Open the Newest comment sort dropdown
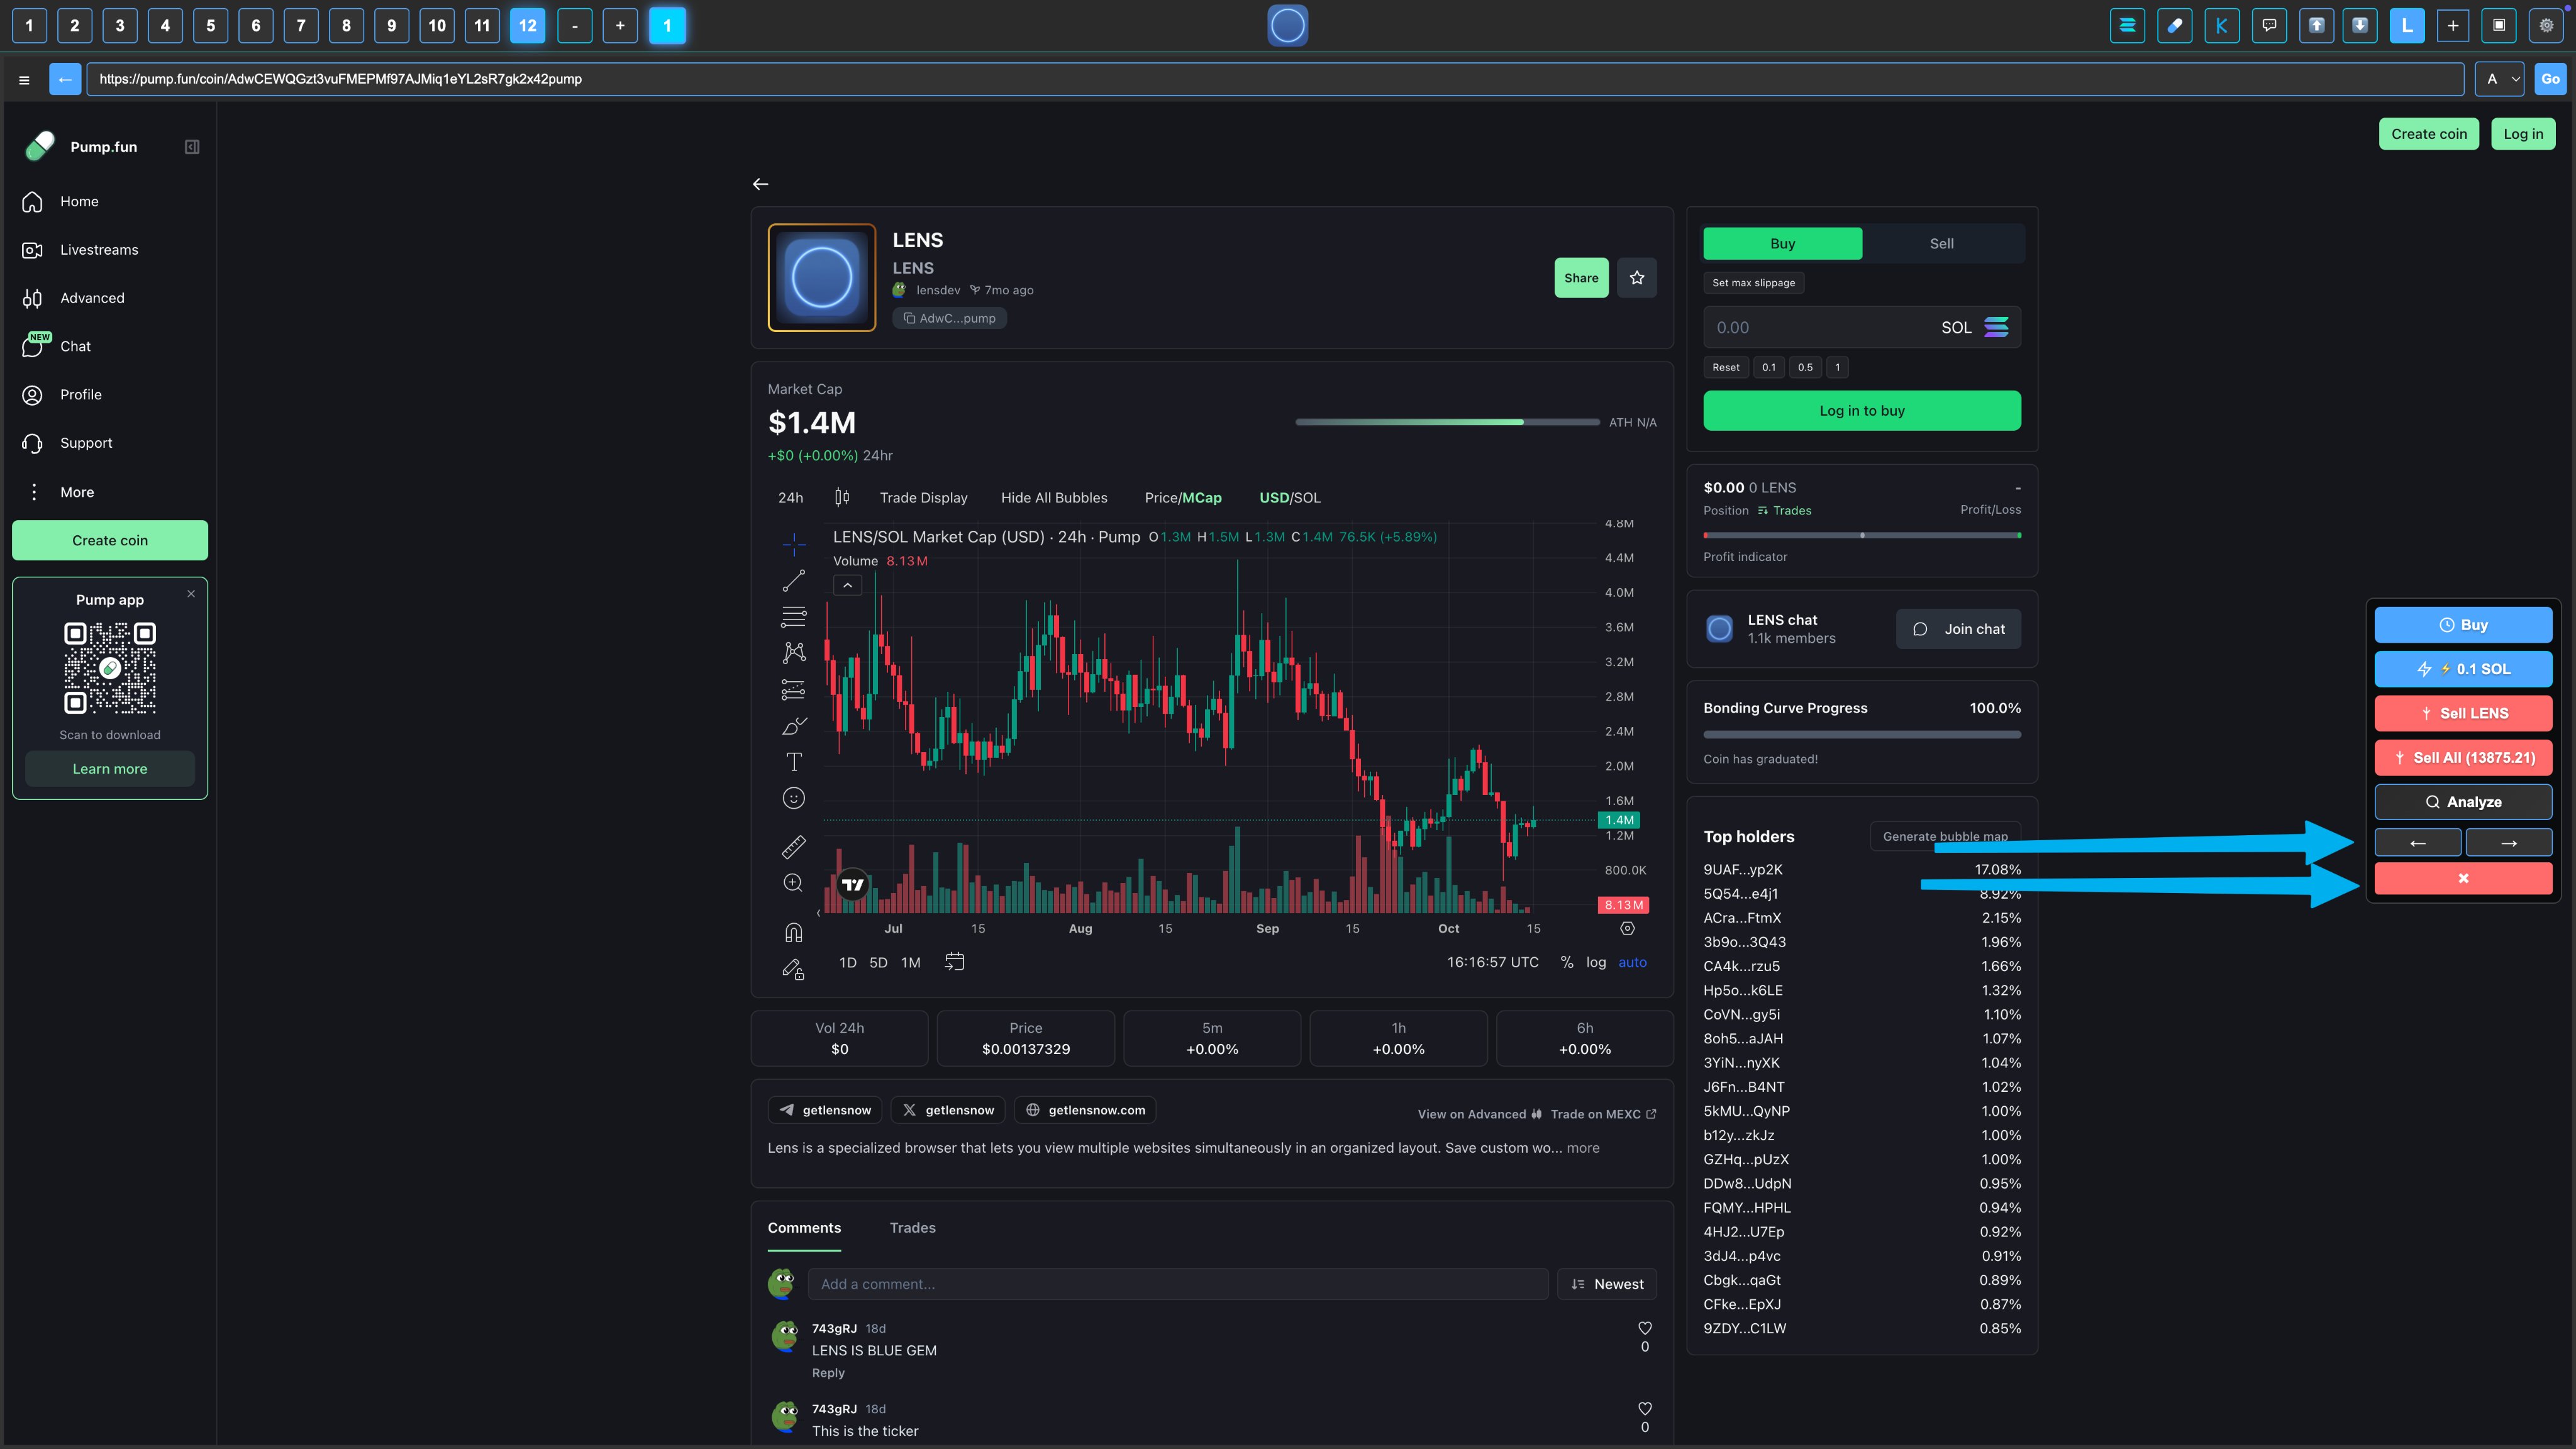 pos(1607,1283)
